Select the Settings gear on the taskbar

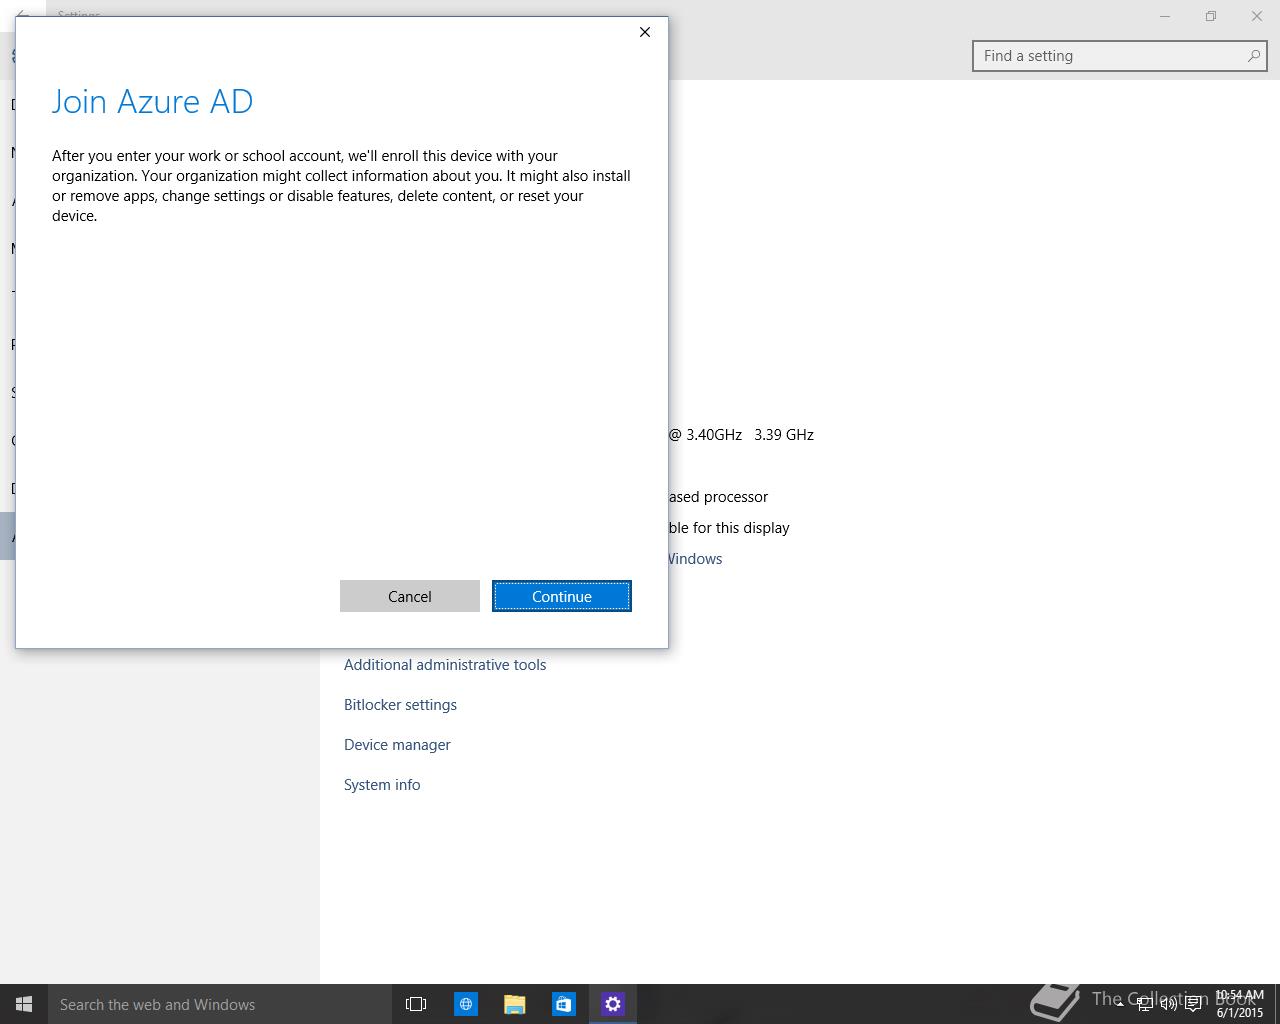click(x=613, y=1004)
